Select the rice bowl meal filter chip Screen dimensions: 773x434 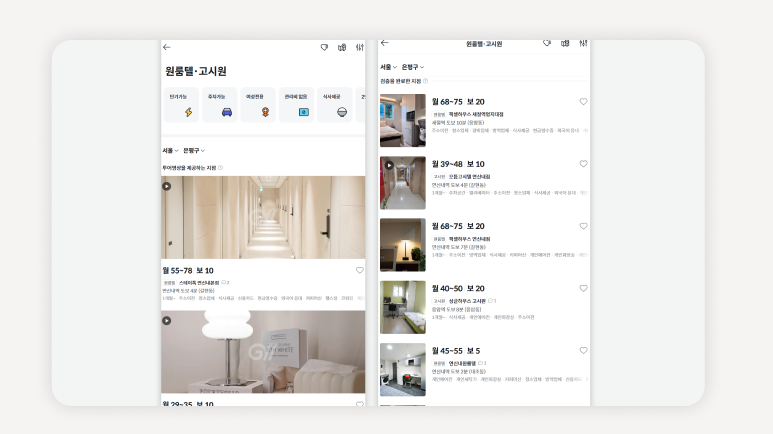(x=335, y=105)
